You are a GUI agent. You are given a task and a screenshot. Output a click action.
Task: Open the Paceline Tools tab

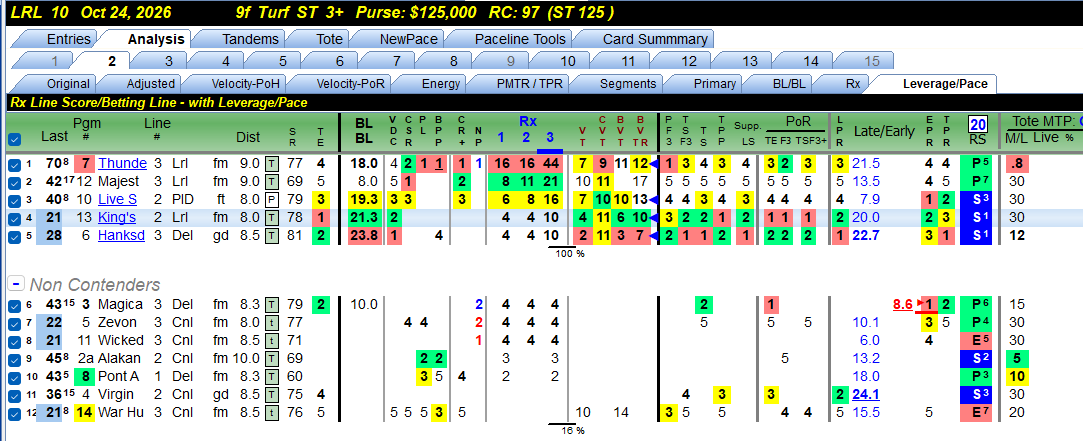[x=519, y=39]
